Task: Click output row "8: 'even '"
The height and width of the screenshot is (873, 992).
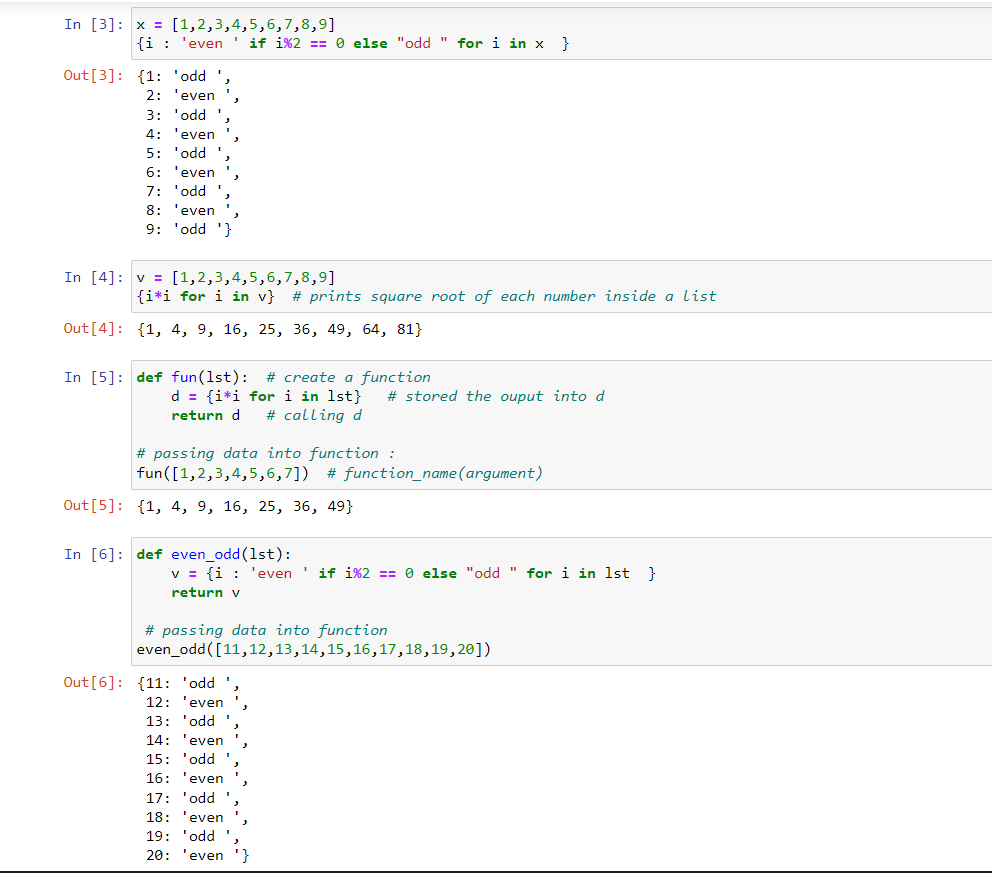Action: [x=192, y=211]
